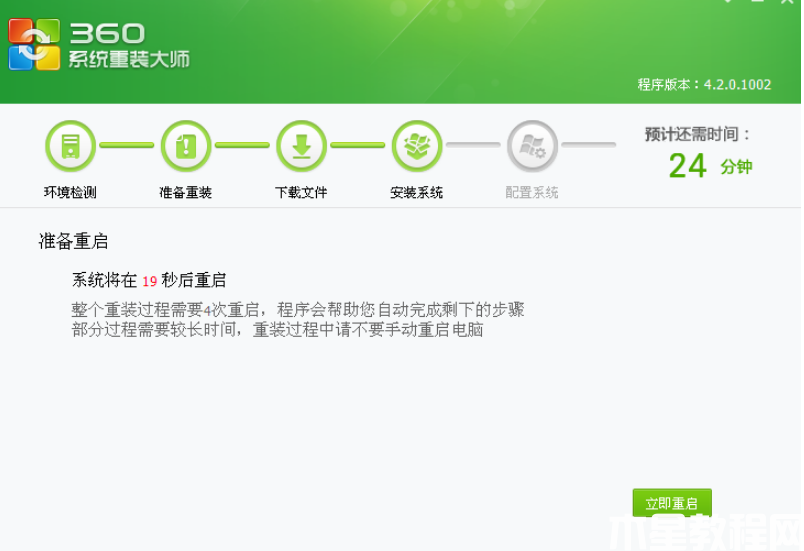Select the 环境检测 step icon
Screen dimensions: 804x551
coord(70,146)
